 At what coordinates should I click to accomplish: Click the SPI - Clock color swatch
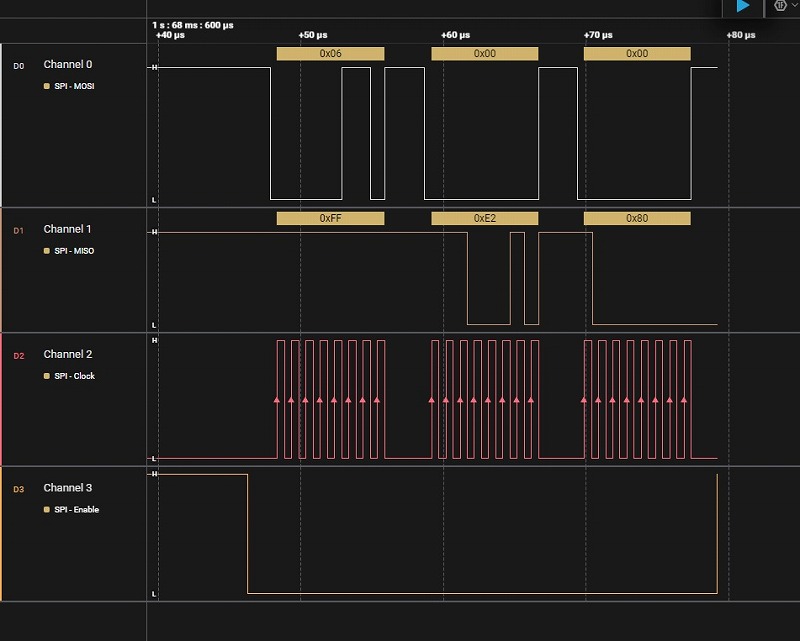click(46, 376)
